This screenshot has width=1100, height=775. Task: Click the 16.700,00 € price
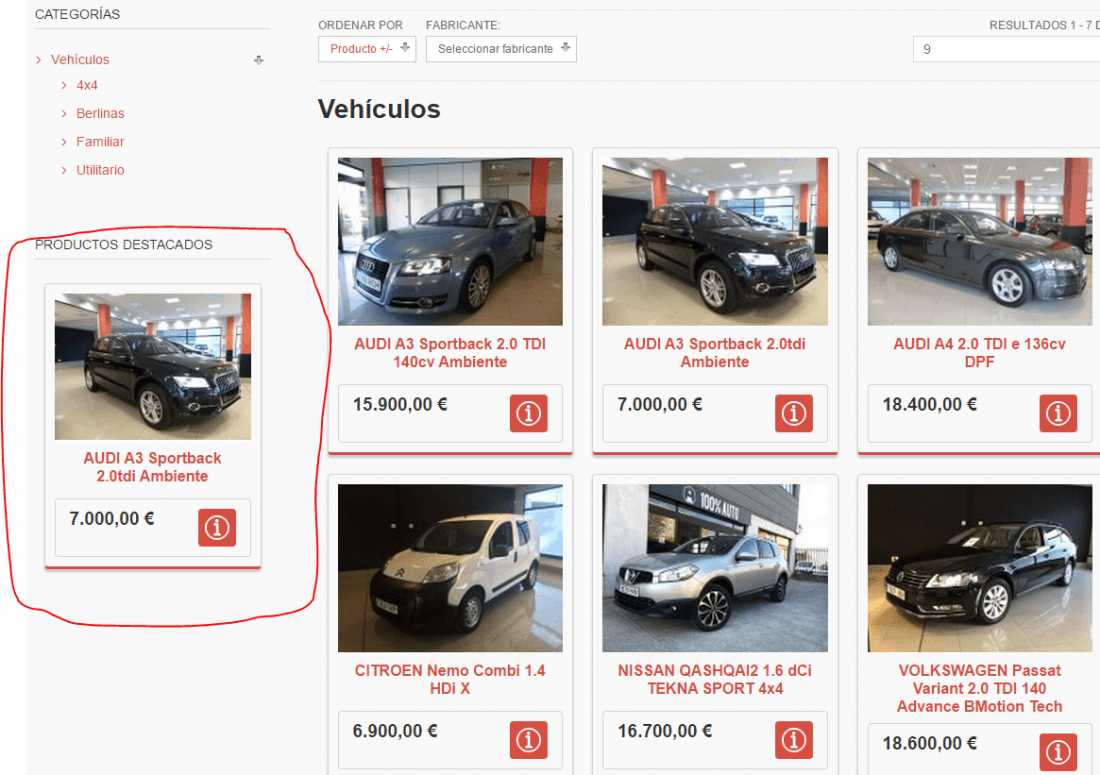pos(665,732)
